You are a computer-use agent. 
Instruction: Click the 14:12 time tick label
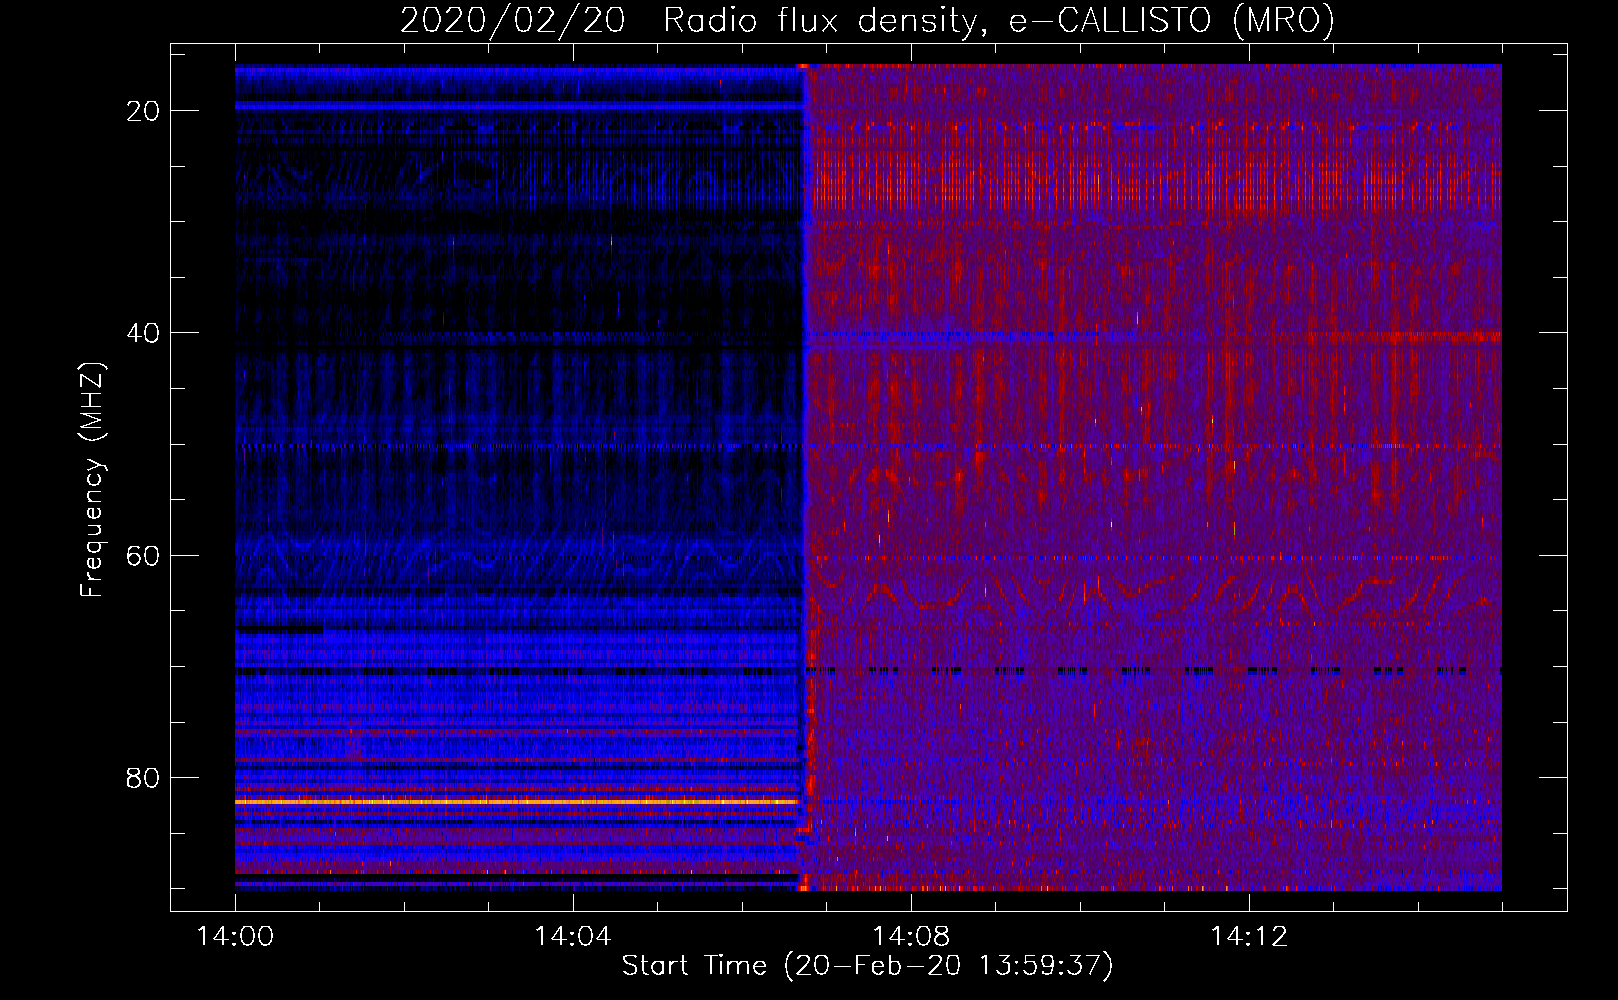click(1249, 937)
